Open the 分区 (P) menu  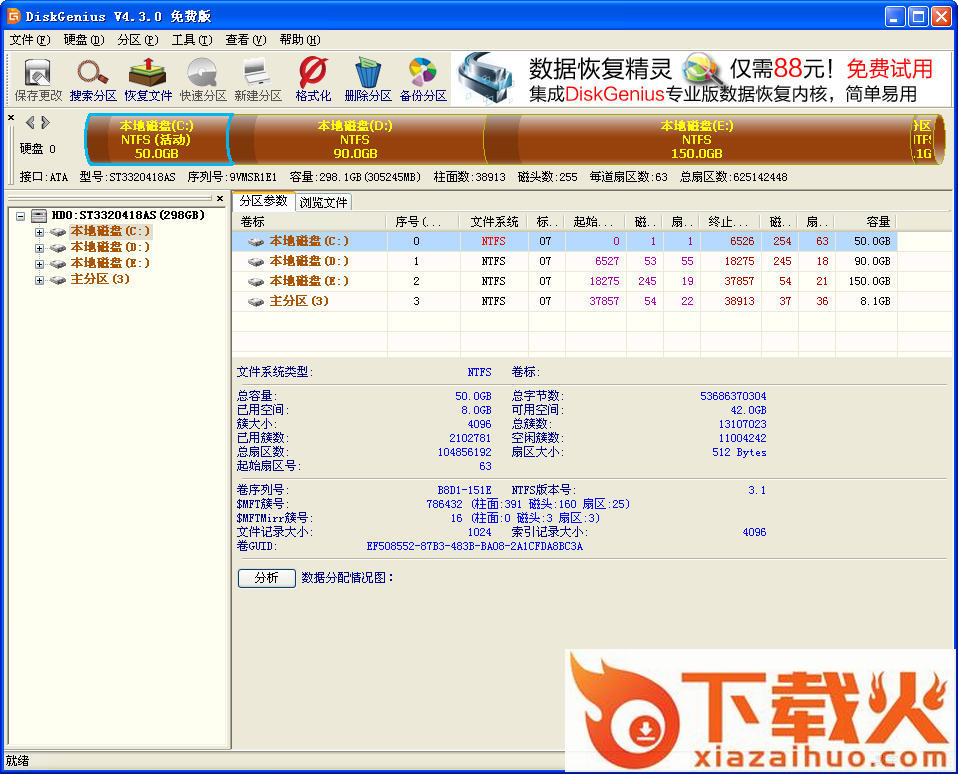[137, 40]
